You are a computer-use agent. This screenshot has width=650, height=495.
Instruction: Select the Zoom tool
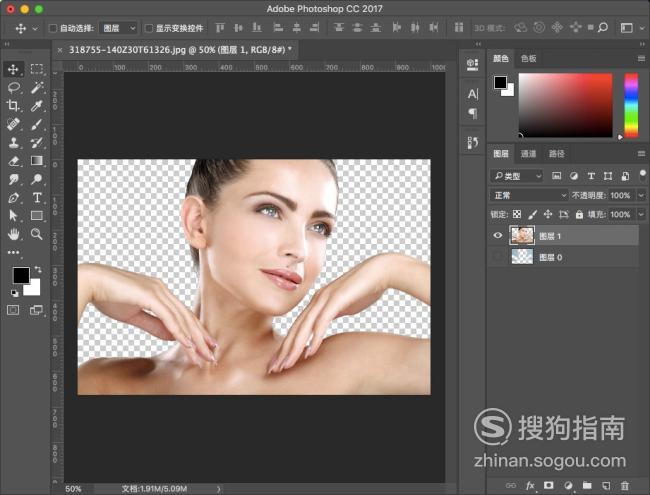tap(36, 234)
